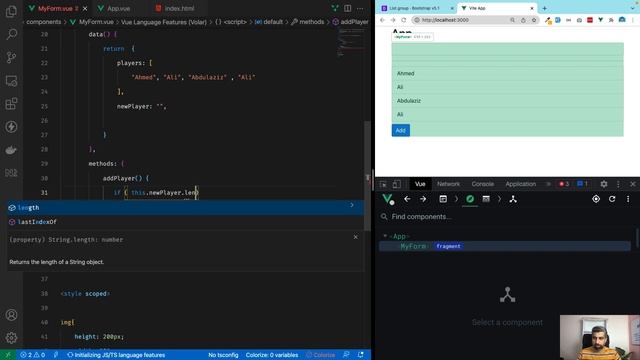Click the Ahmed list item on the page

[507, 73]
